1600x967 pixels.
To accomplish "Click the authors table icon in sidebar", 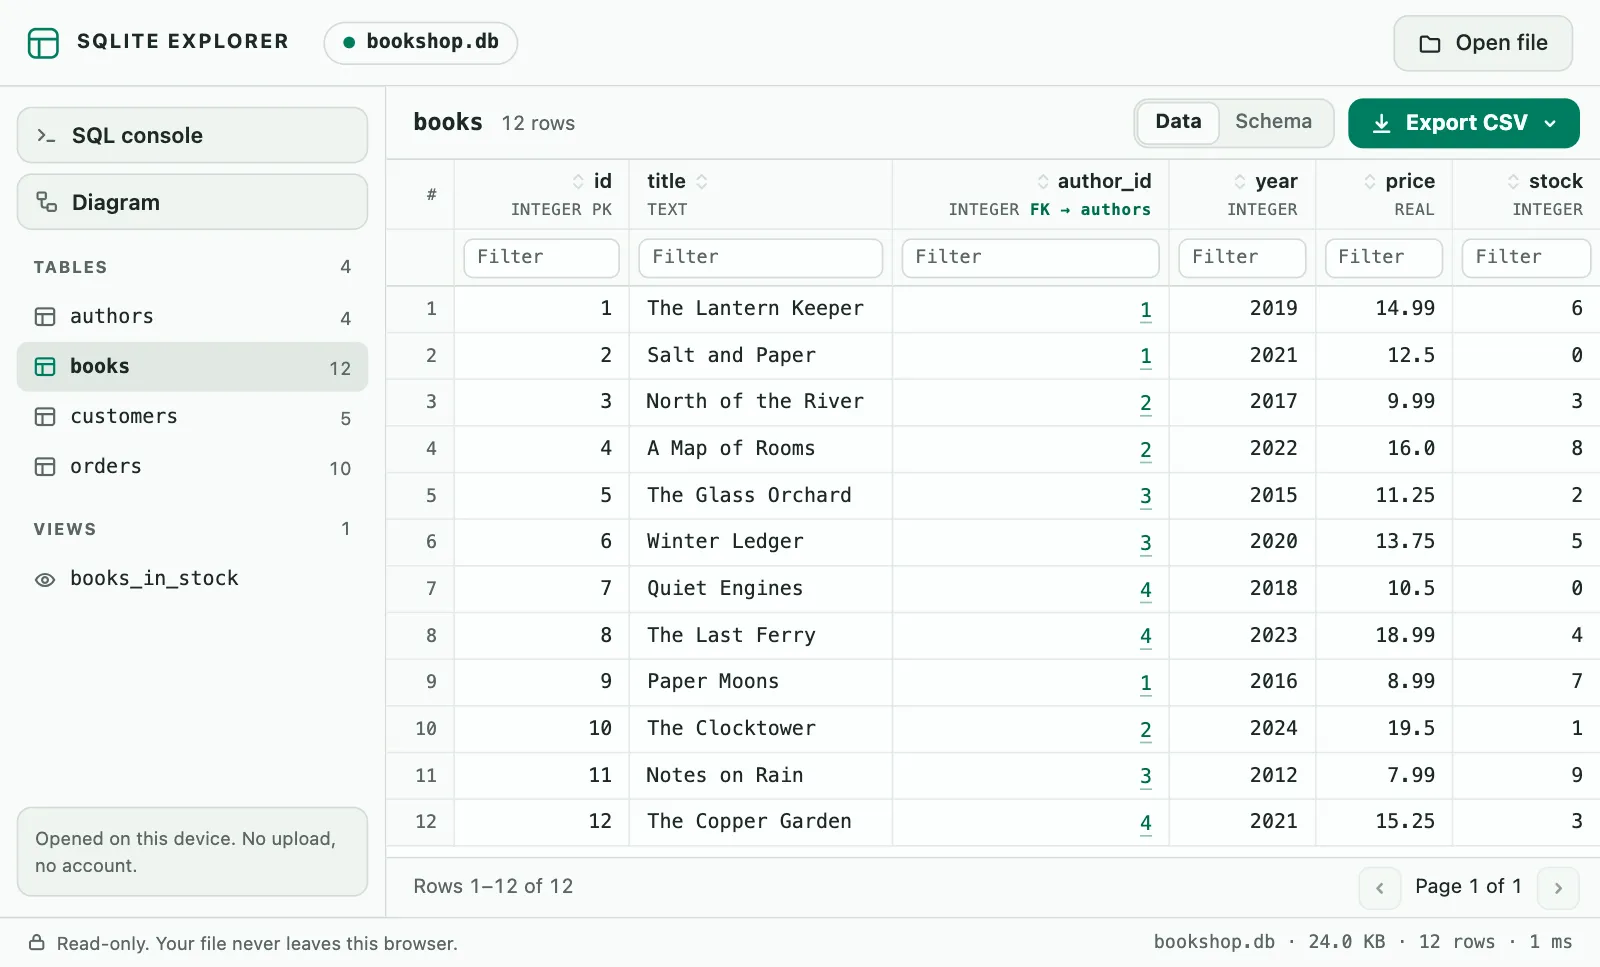I will (x=45, y=317).
